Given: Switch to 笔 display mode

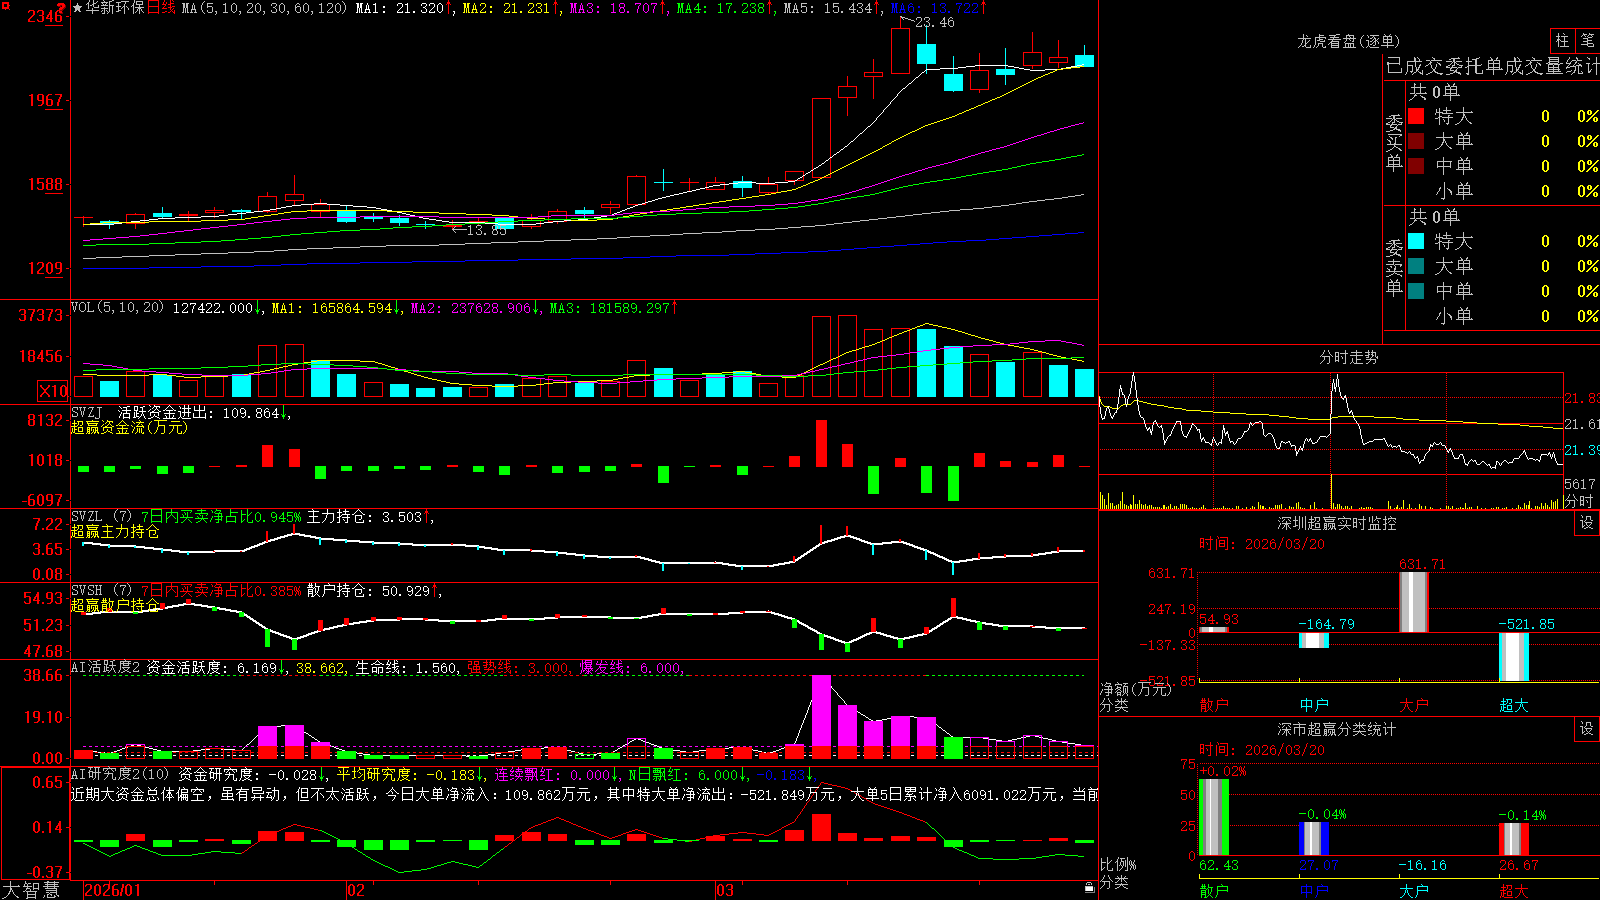Looking at the screenshot, I should point(1587,40).
